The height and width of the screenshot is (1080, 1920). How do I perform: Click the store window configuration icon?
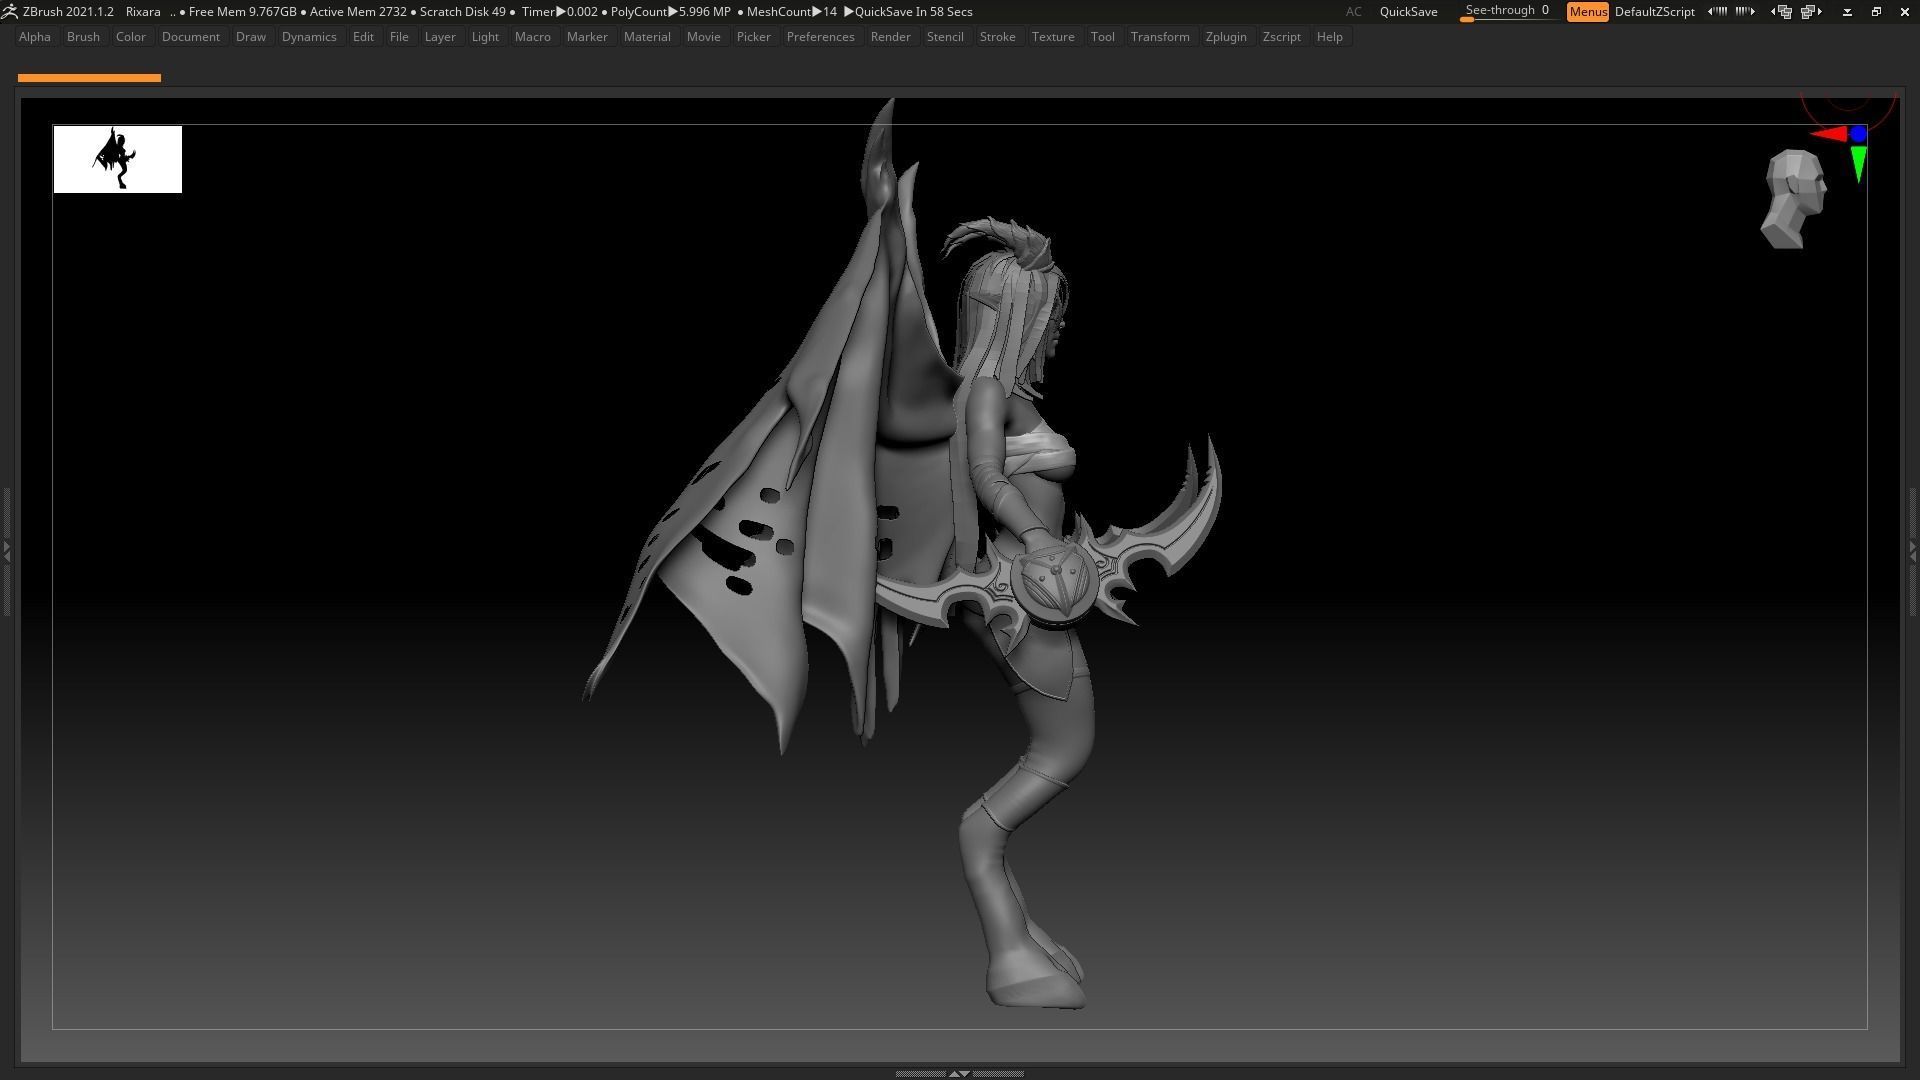(x=1783, y=11)
